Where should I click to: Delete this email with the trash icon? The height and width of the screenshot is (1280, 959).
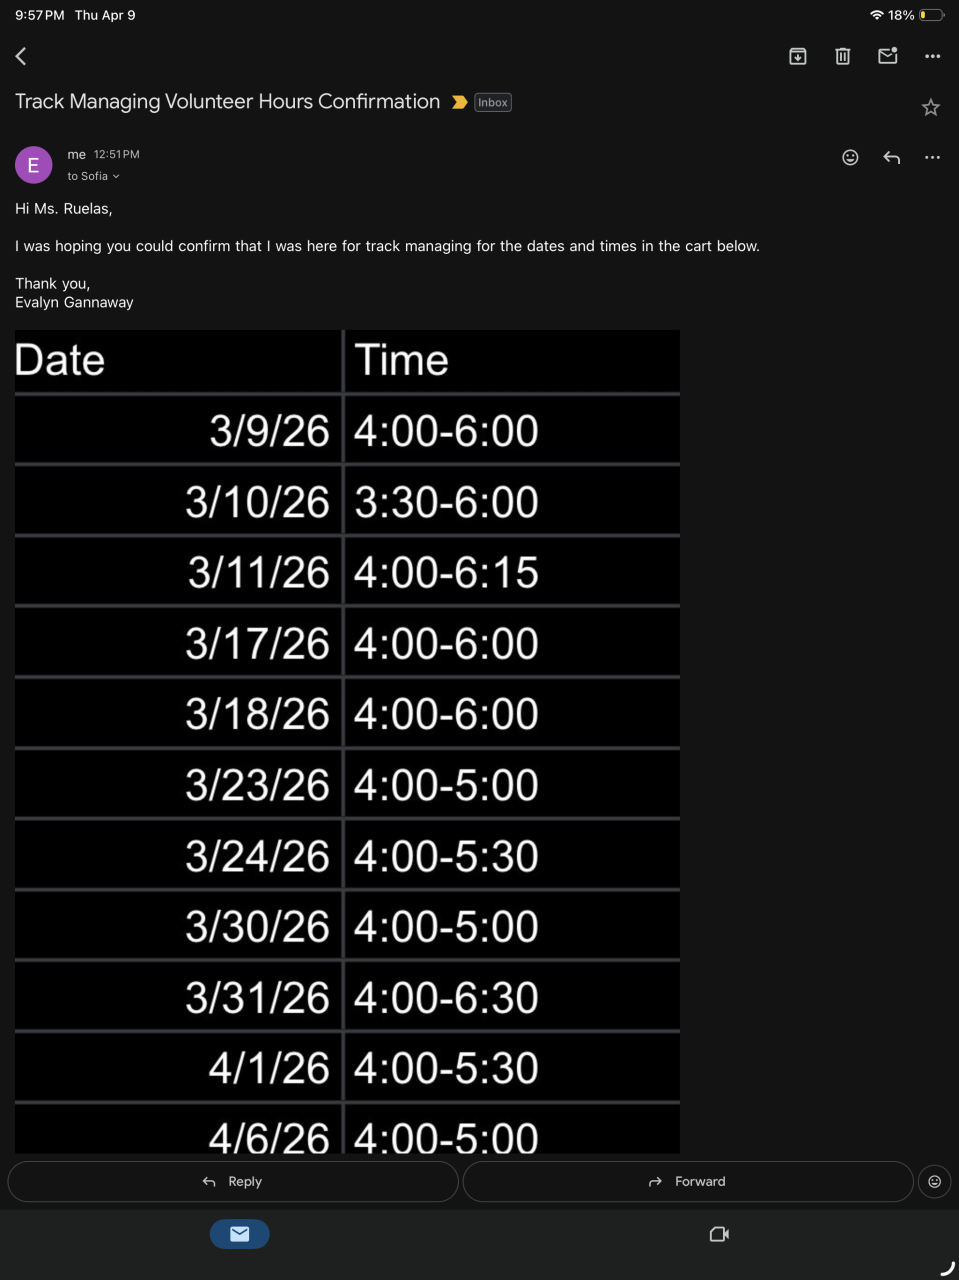coord(843,56)
